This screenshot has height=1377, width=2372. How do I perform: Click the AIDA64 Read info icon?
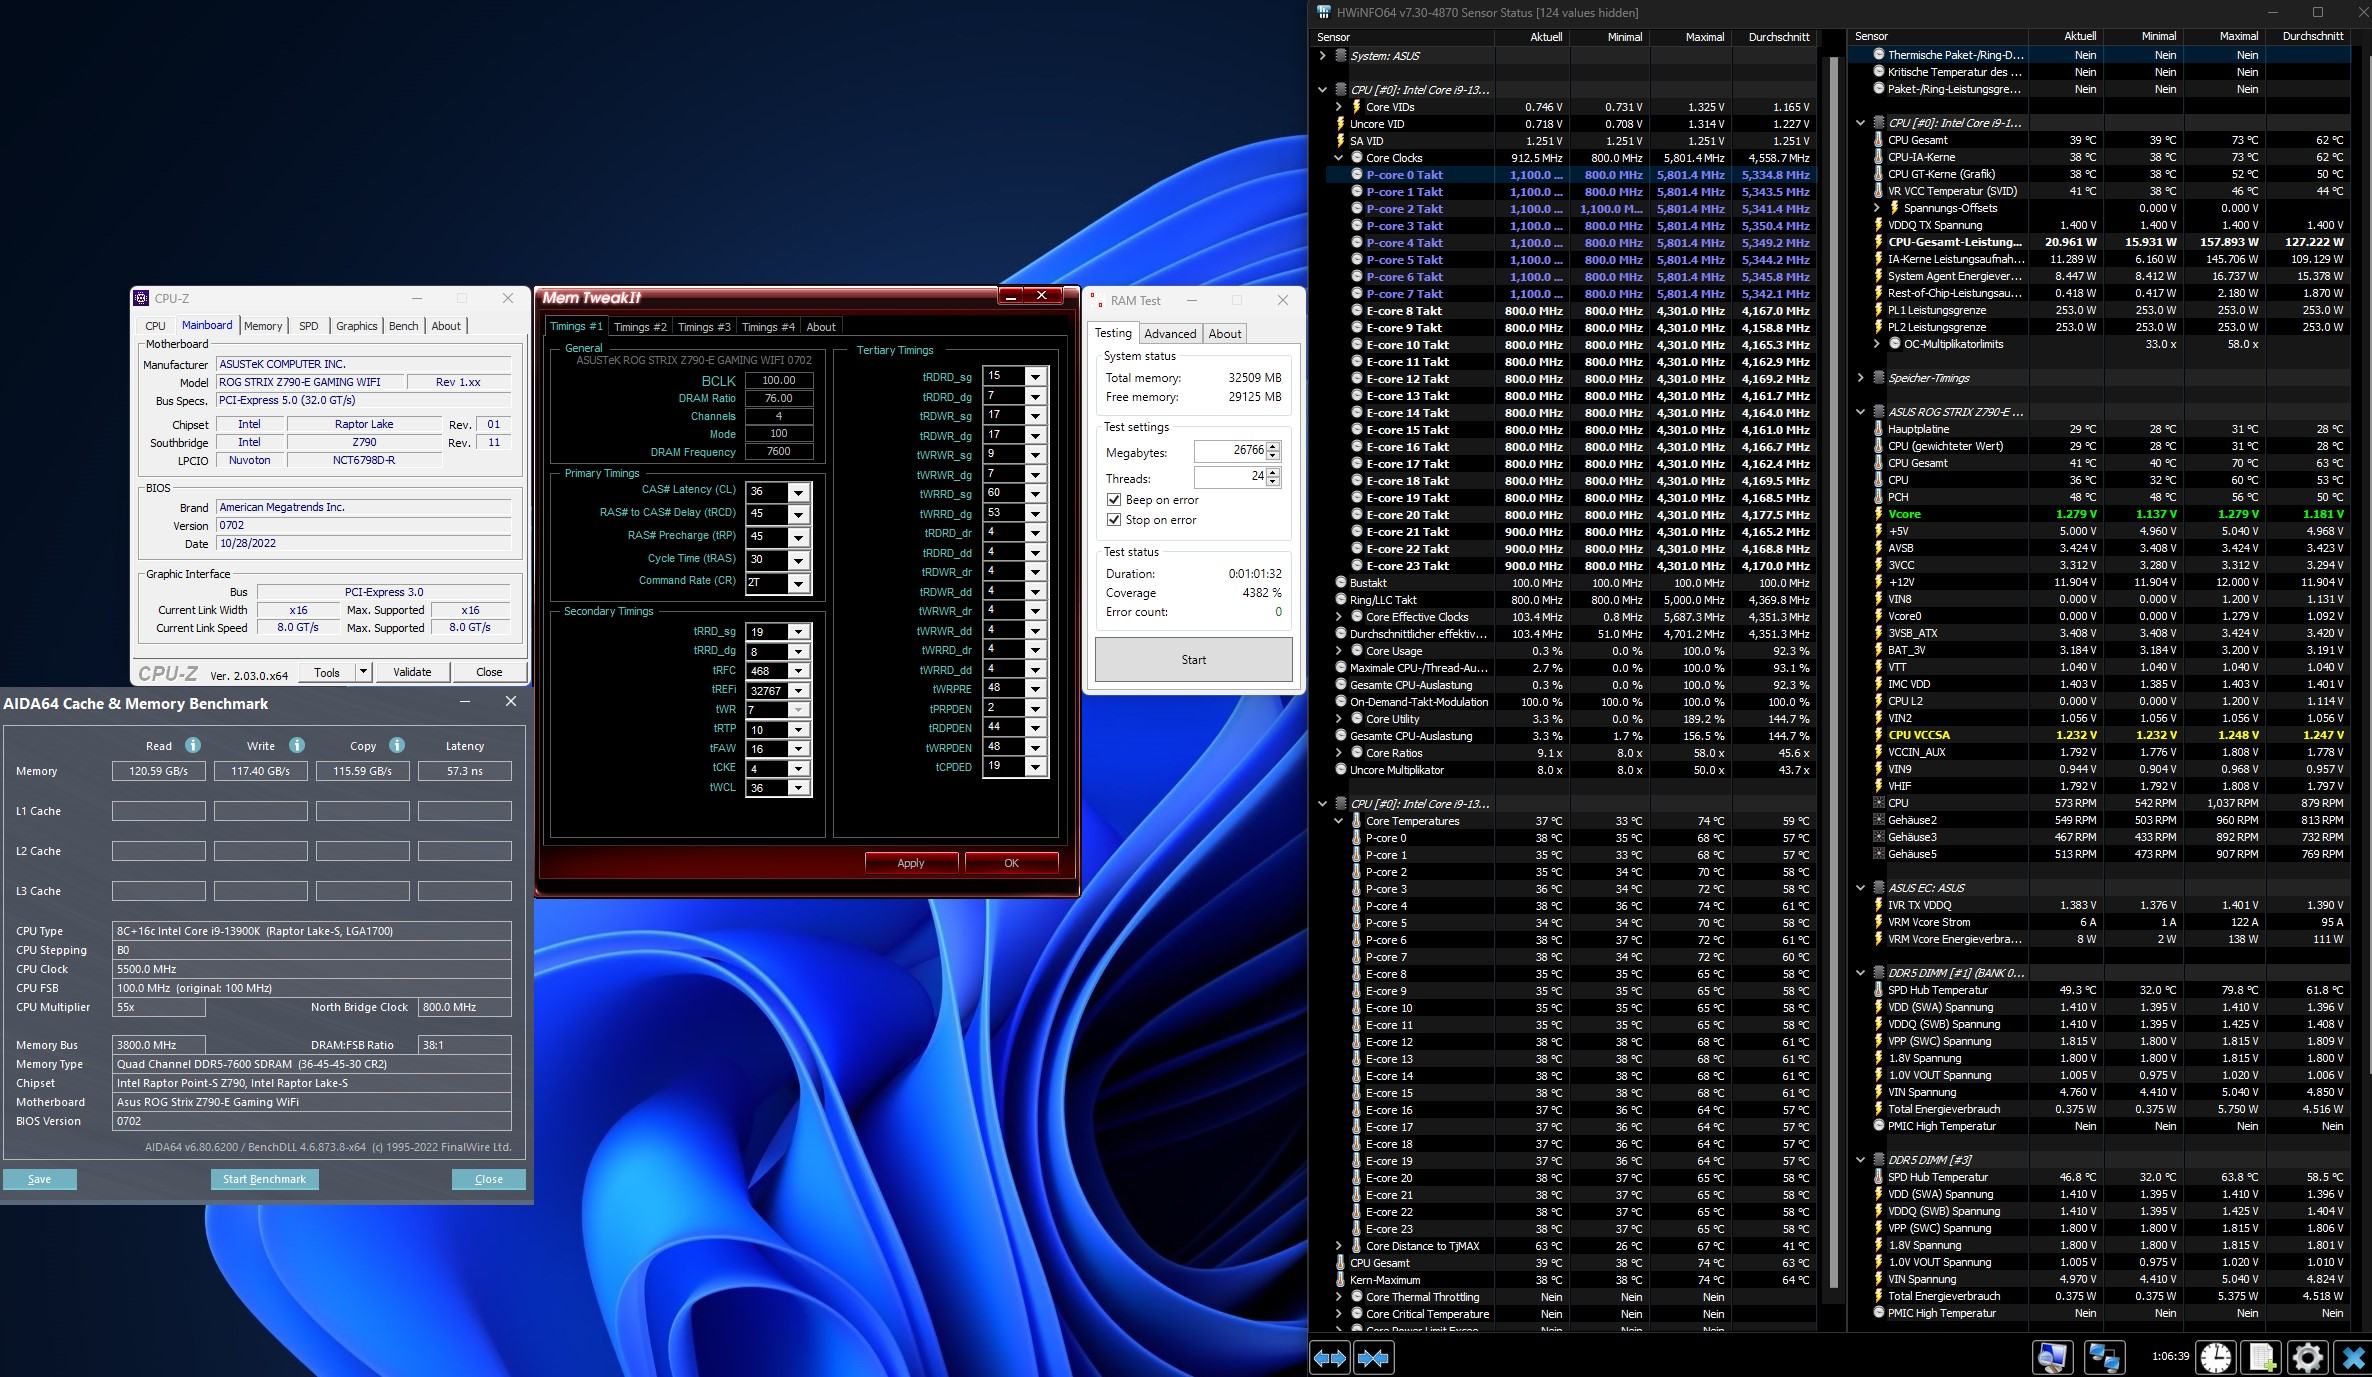[193, 745]
